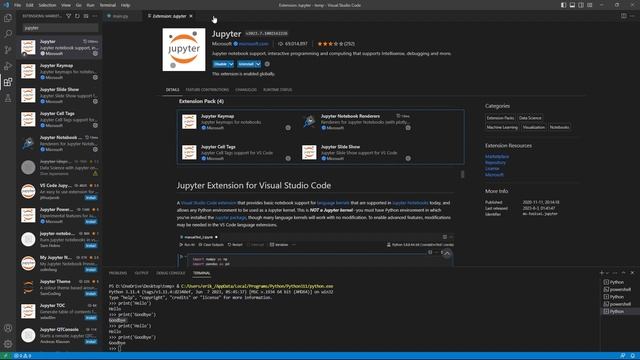Open the Selection menu
This screenshot has height=360, width=640.
tap(47, 5)
